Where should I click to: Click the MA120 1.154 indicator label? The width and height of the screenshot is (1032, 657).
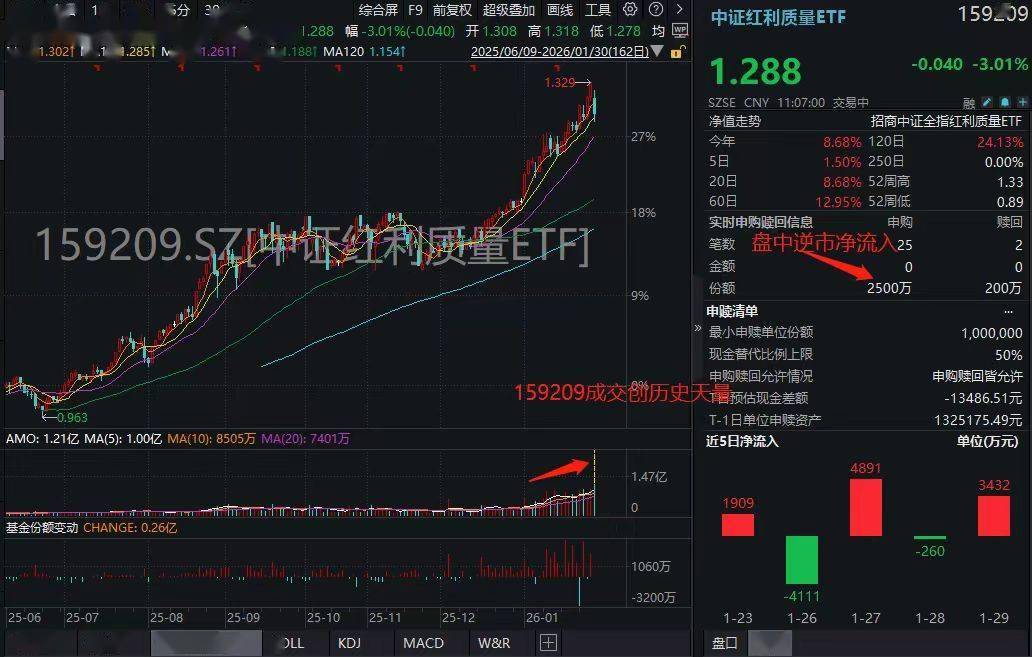pyautogui.click(x=364, y=51)
